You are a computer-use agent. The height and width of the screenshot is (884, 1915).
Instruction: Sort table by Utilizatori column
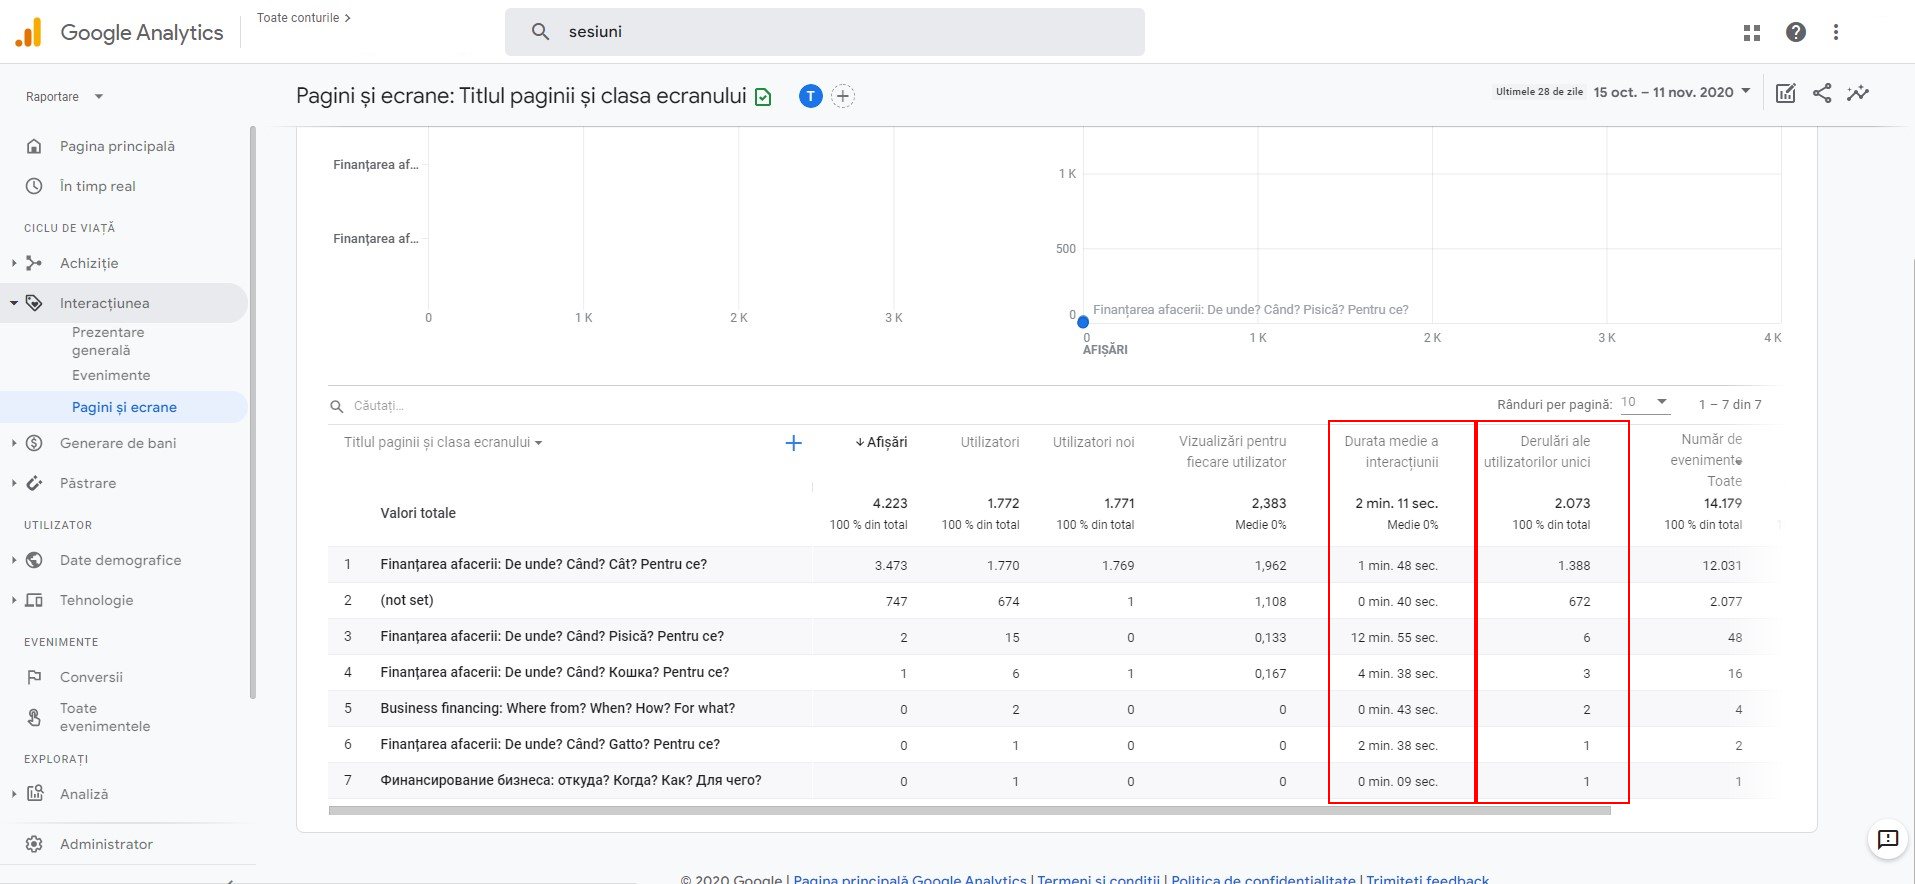tap(989, 442)
